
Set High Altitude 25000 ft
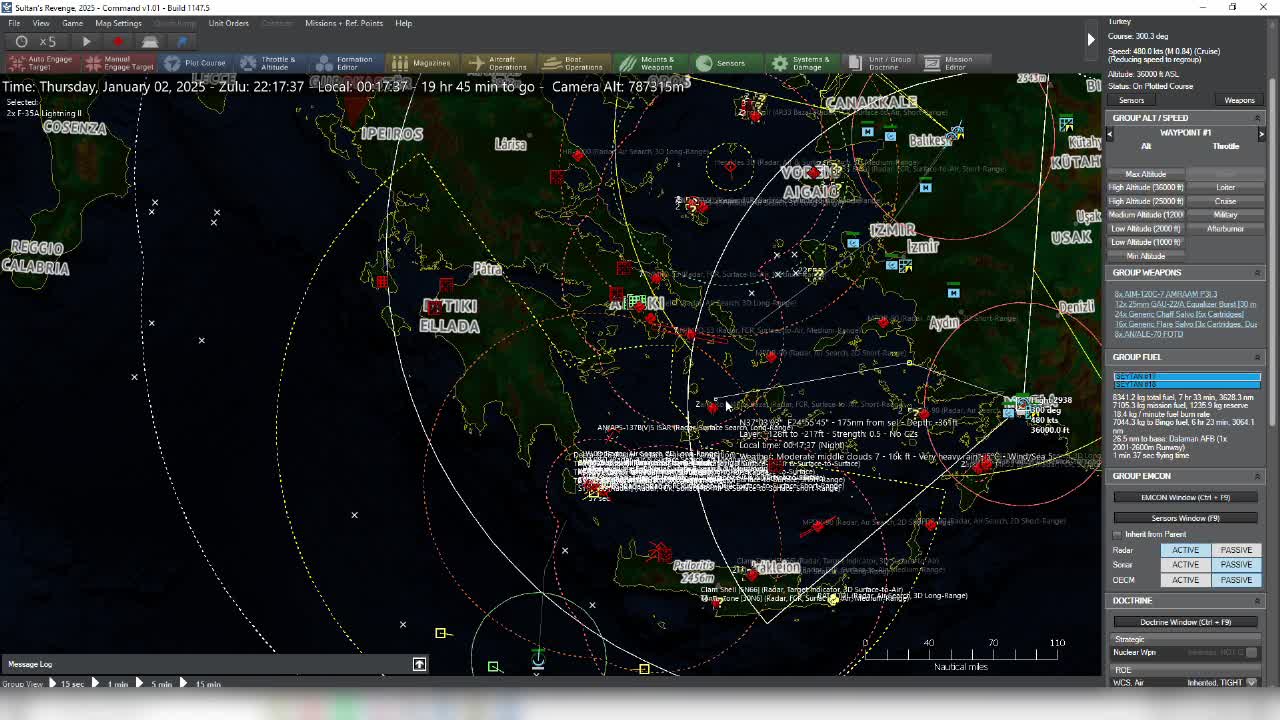coord(1146,201)
